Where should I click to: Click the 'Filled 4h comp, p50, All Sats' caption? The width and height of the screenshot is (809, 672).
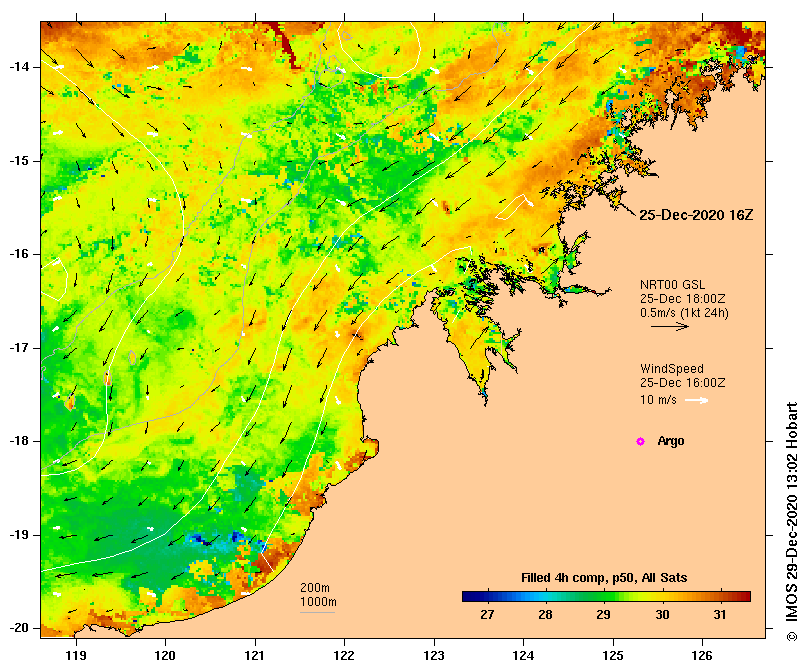[x=604, y=578]
